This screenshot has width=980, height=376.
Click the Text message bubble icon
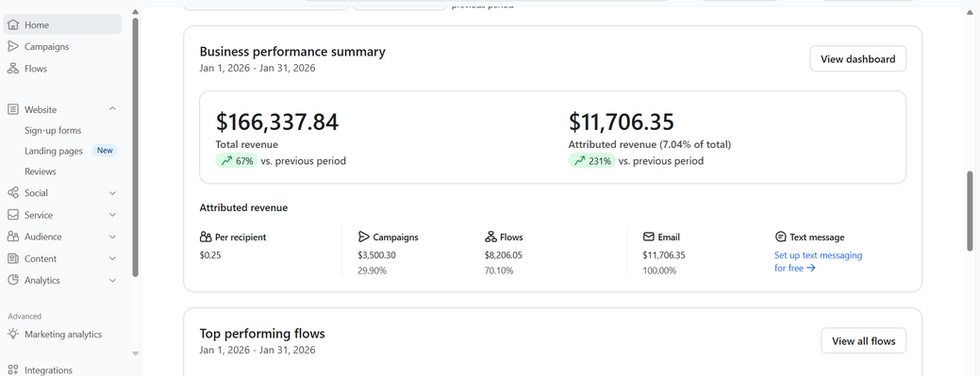click(780, 237)
